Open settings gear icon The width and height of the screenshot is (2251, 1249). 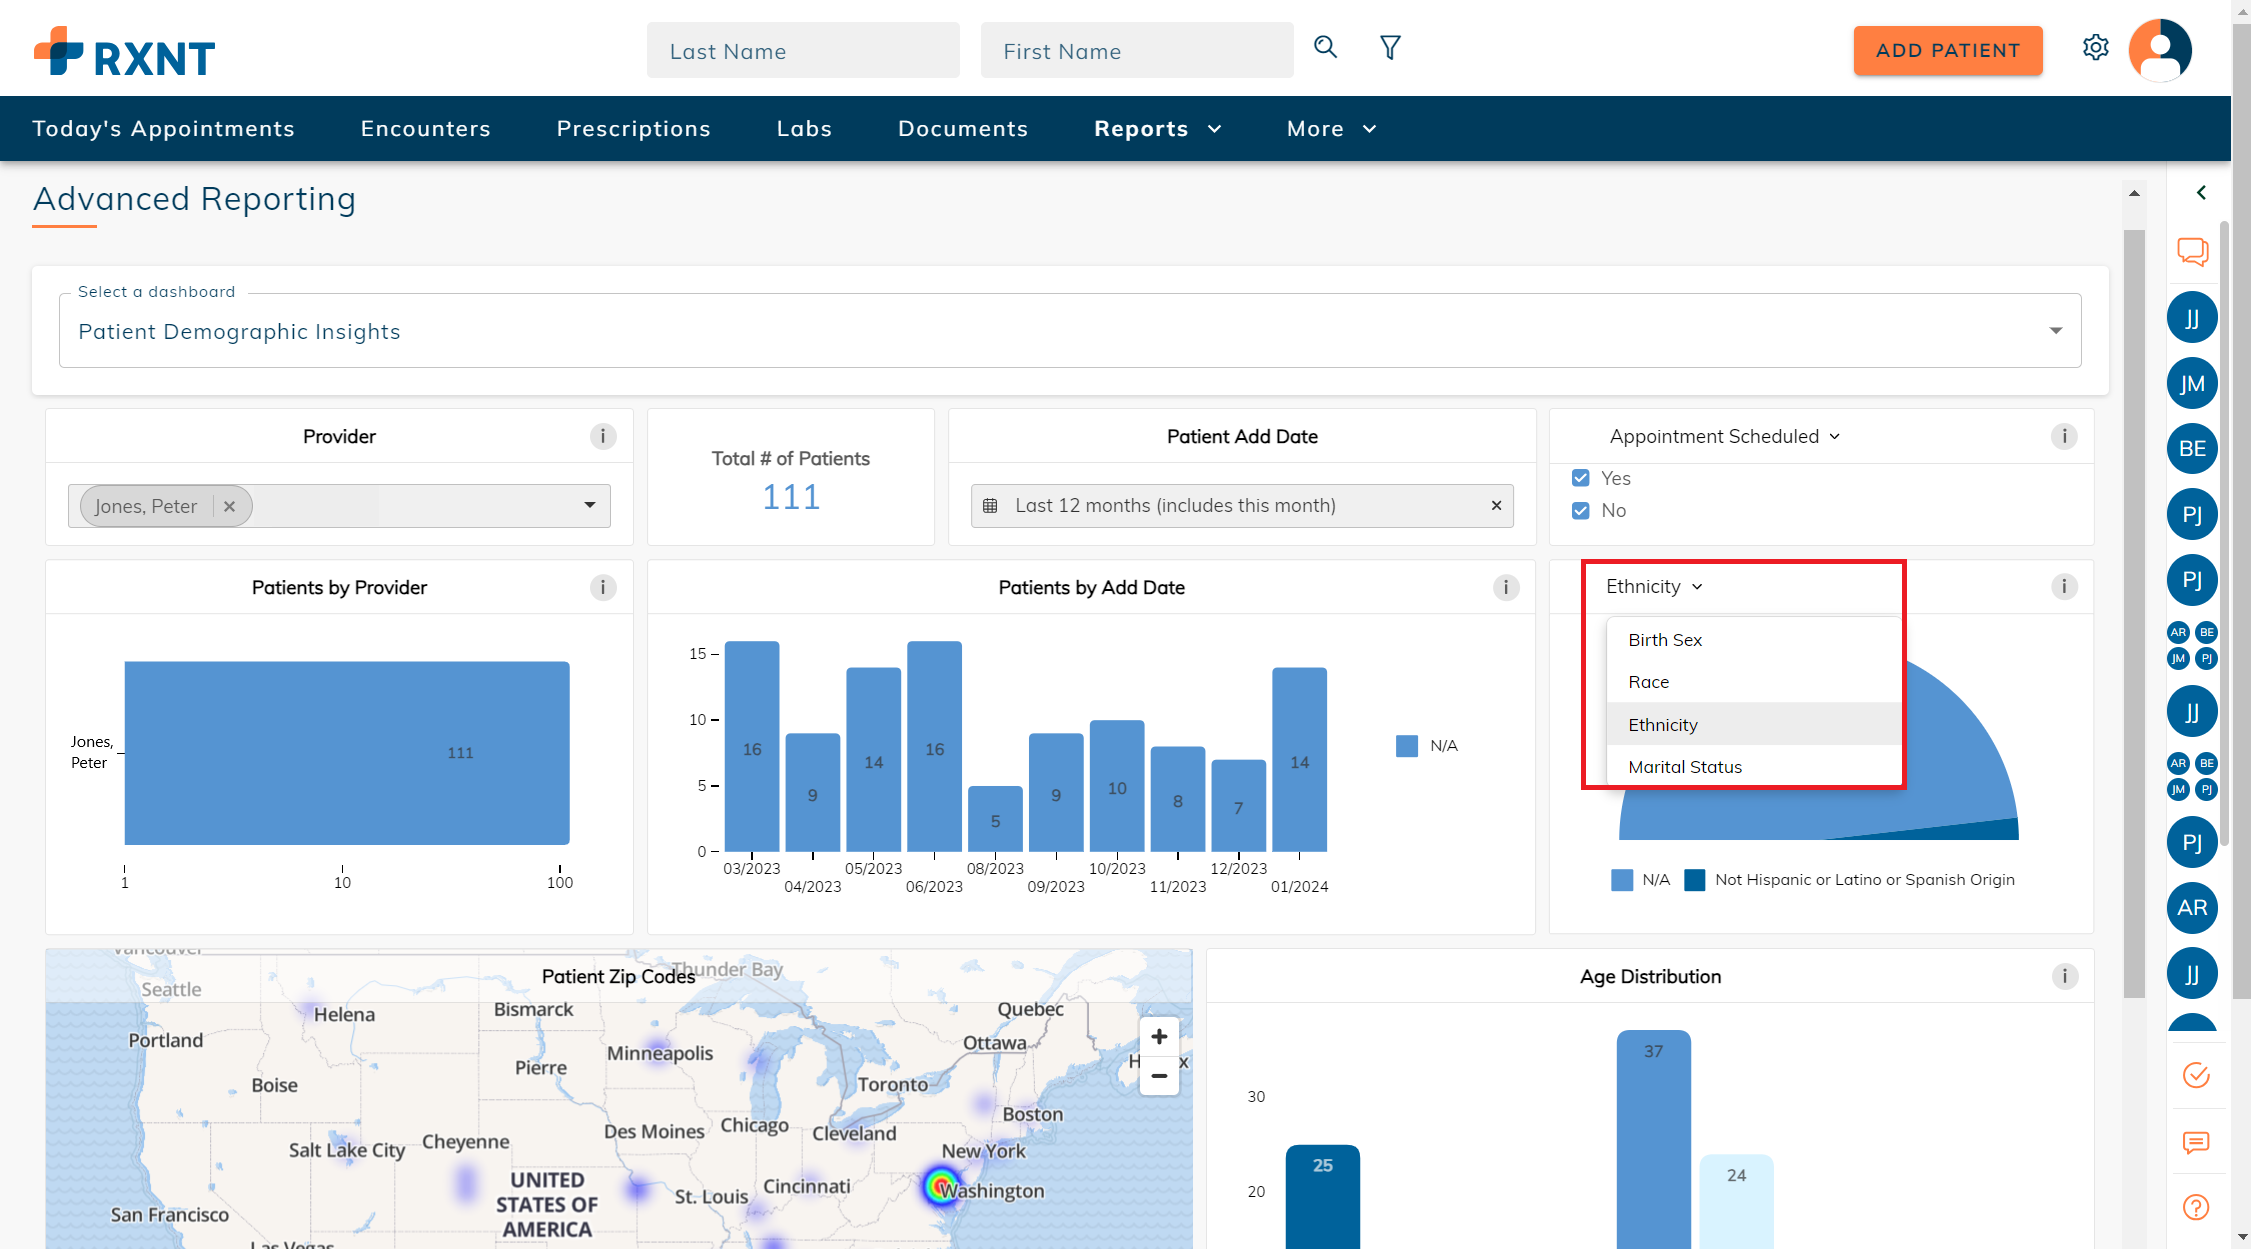2095,47
